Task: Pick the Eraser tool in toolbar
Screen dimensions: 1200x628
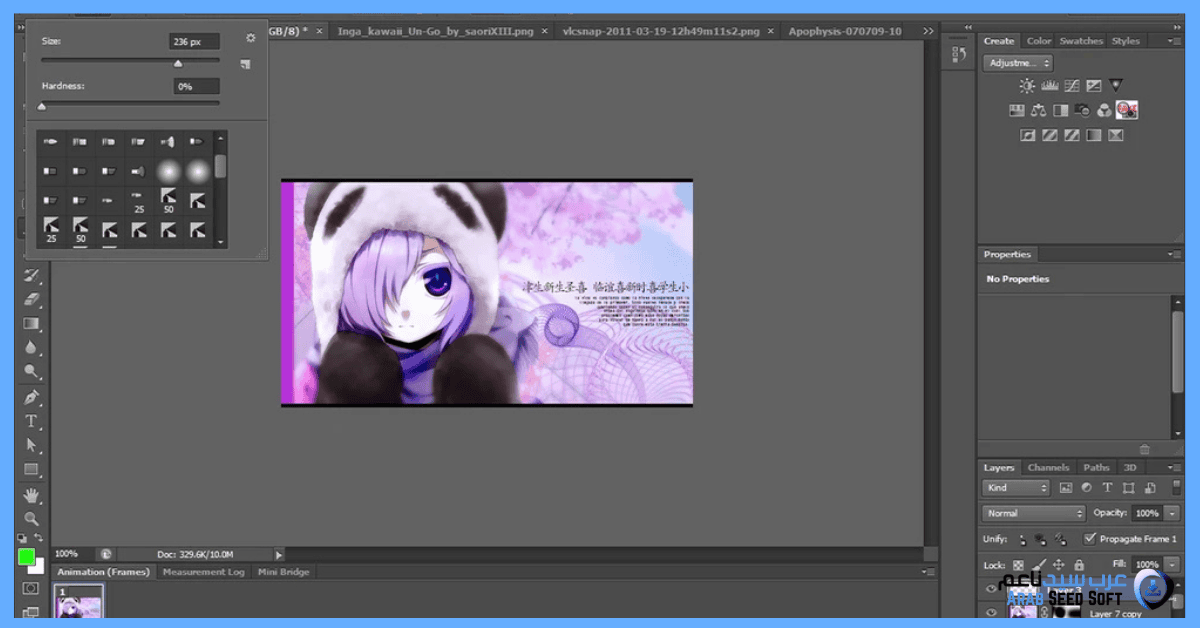Action: click(31, 299)
